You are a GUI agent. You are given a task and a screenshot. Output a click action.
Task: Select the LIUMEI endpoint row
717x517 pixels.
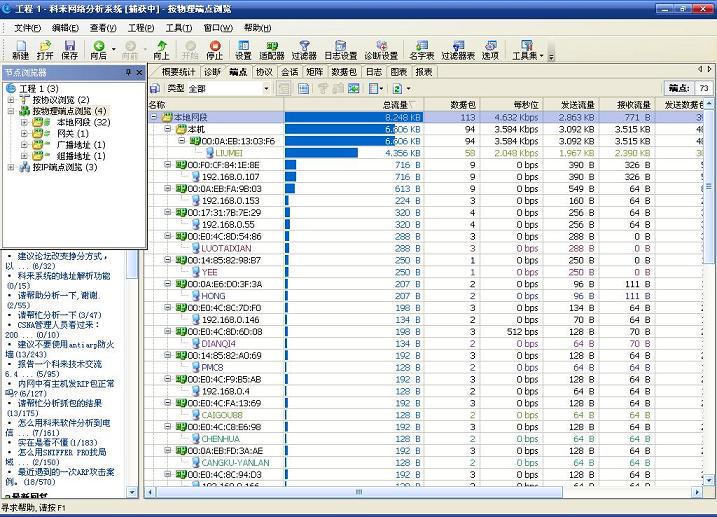(229, 153)
